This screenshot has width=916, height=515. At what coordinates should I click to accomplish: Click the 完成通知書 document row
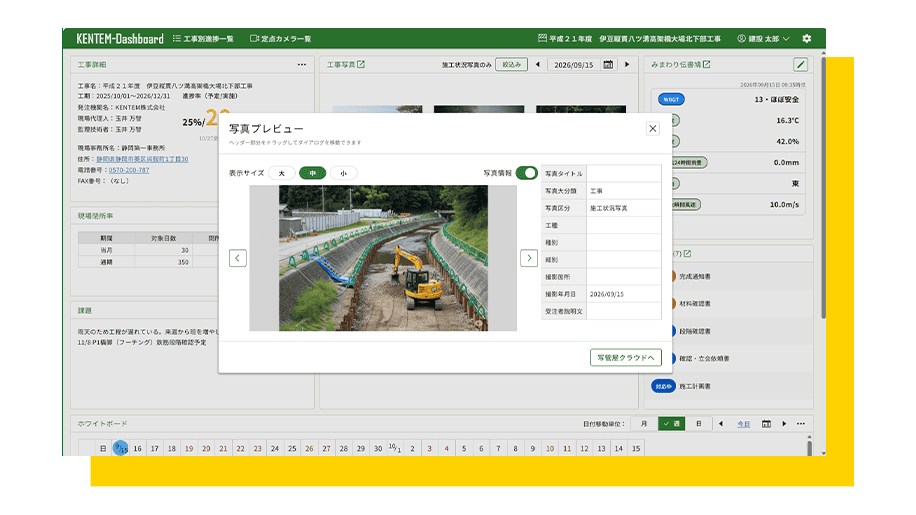742,276
